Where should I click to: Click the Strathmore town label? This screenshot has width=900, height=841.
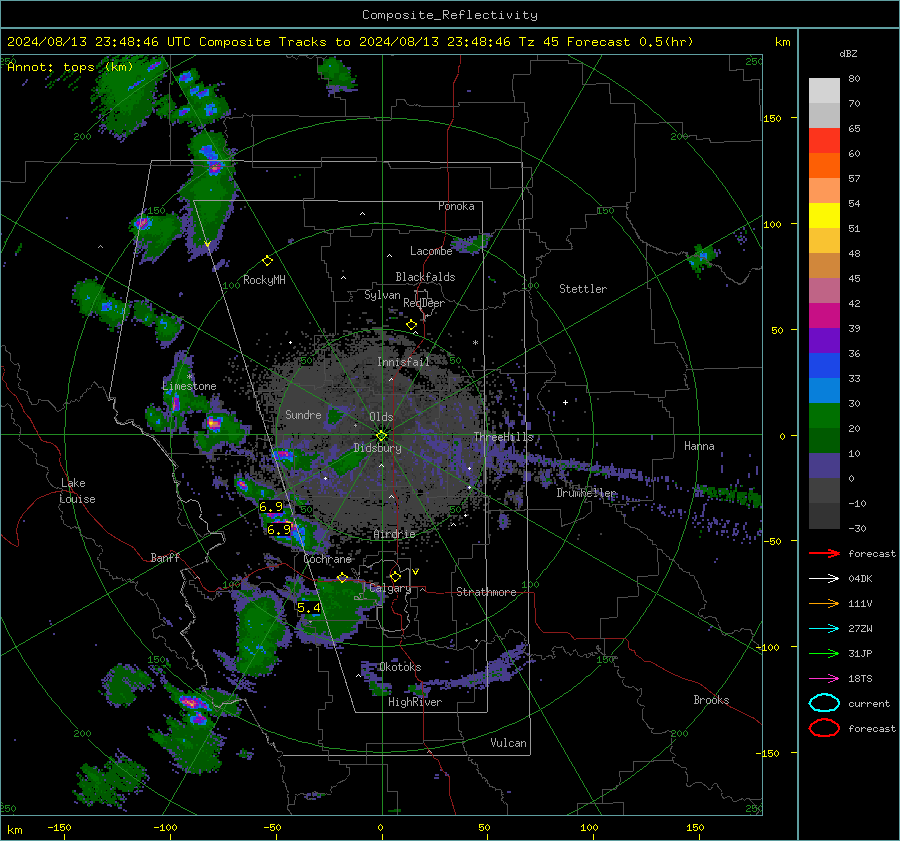pos(486,592)
